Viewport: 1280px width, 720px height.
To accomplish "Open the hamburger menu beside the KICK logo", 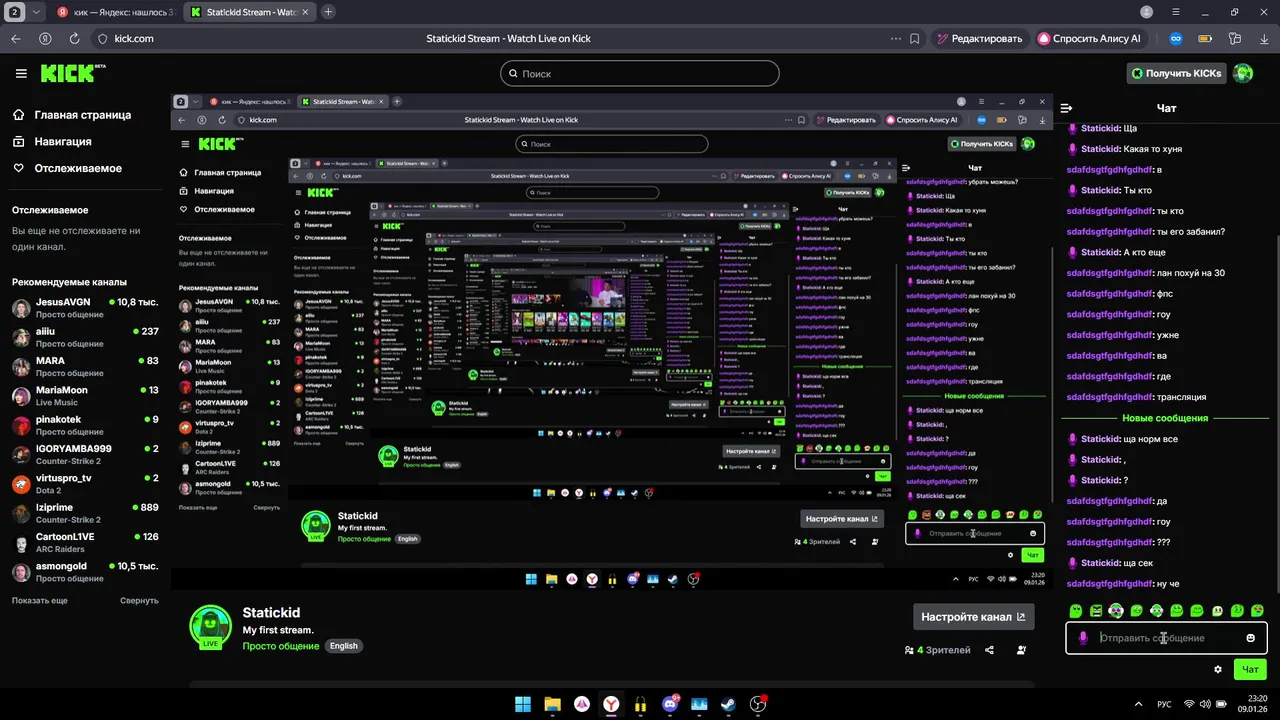I will [x=21, y=73].
